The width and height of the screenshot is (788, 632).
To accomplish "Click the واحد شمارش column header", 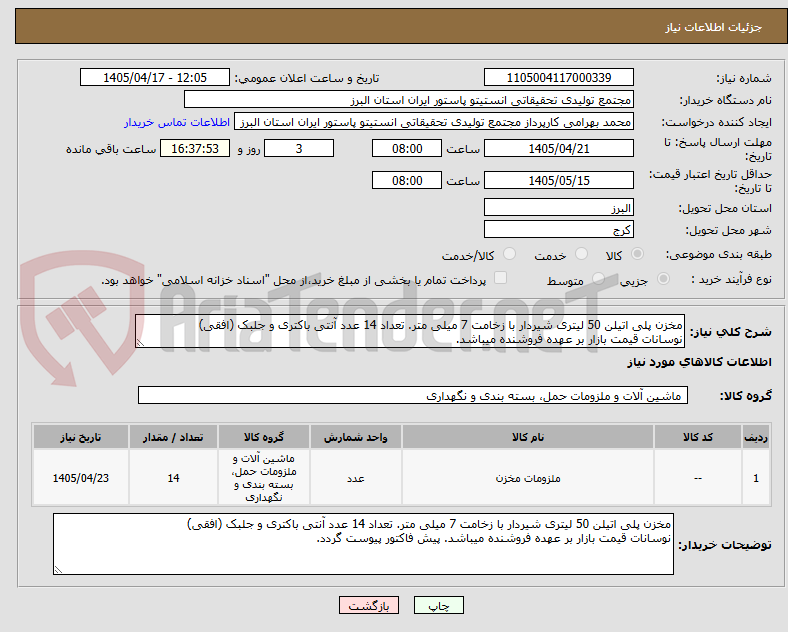I will pyautogui.click(x=355, y=437).
